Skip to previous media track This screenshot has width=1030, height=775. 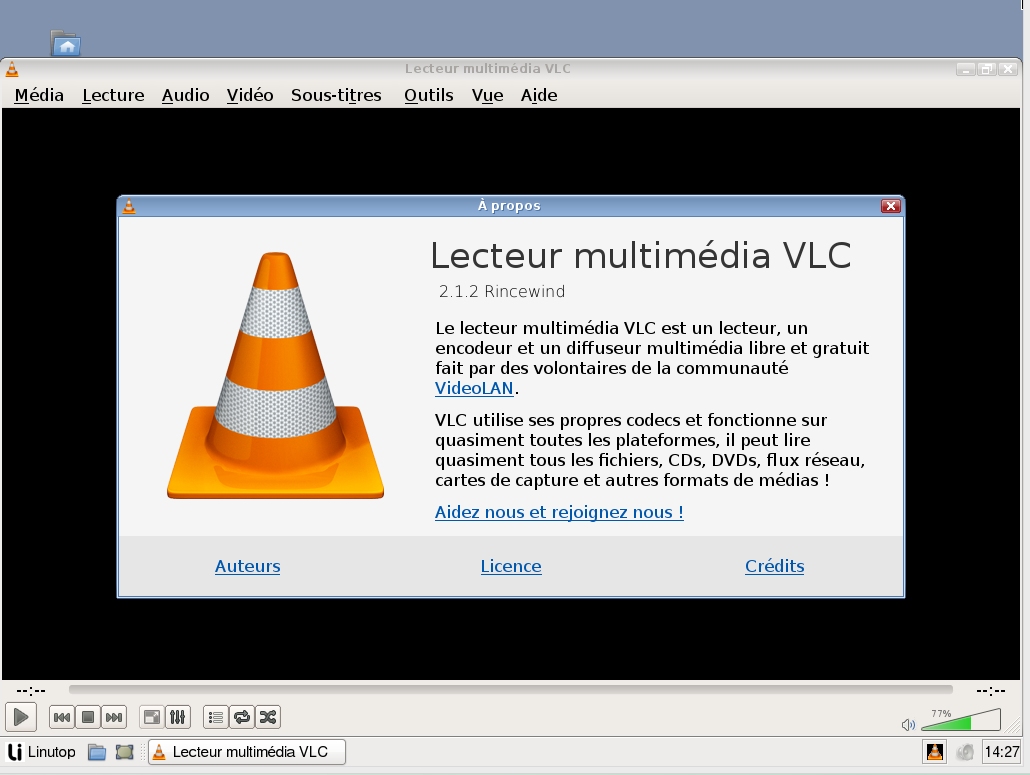tap(62, 717)
